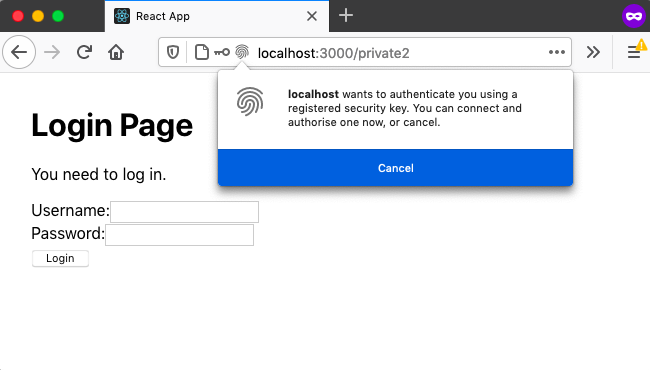
Task: Click the localhost:3000/private2 address bar
Action: pyautogui.click(x=333, y=53)
